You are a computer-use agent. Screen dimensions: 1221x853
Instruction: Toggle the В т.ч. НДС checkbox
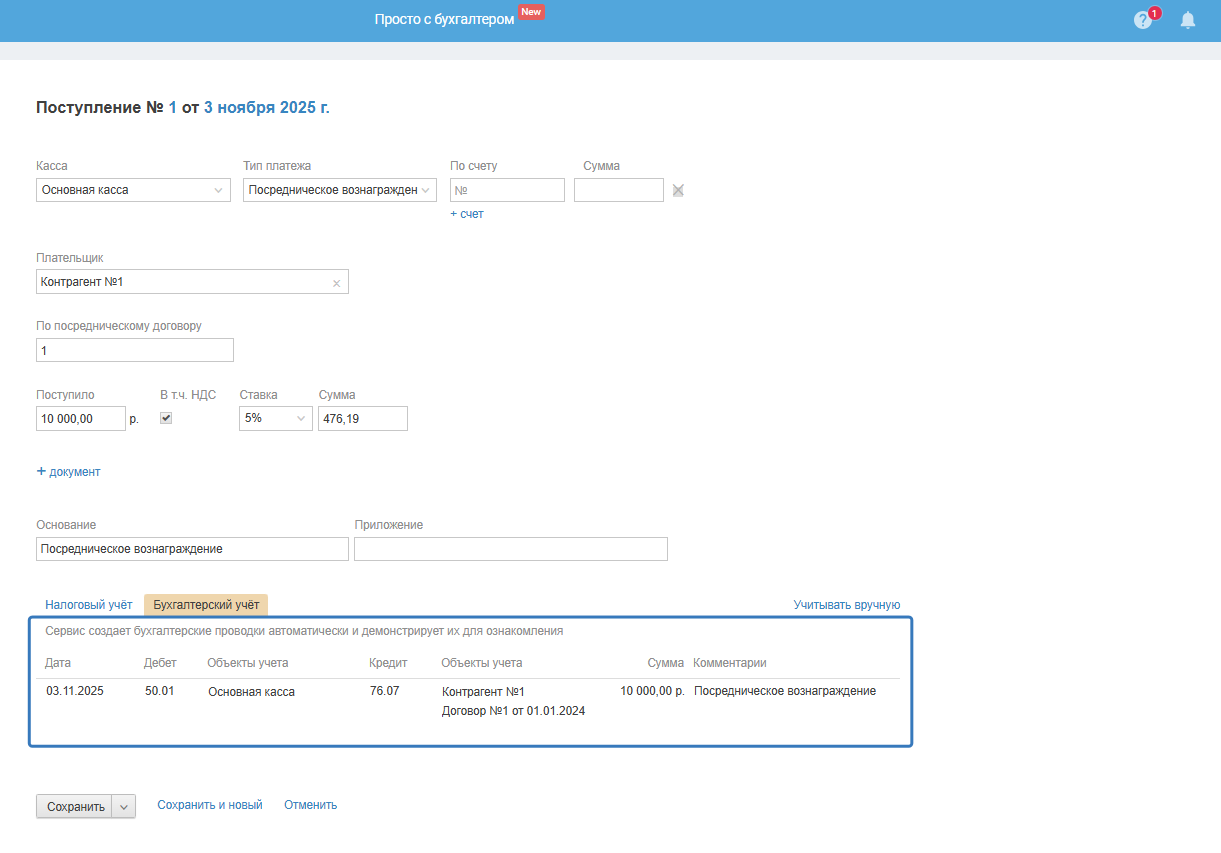(166, 418)
